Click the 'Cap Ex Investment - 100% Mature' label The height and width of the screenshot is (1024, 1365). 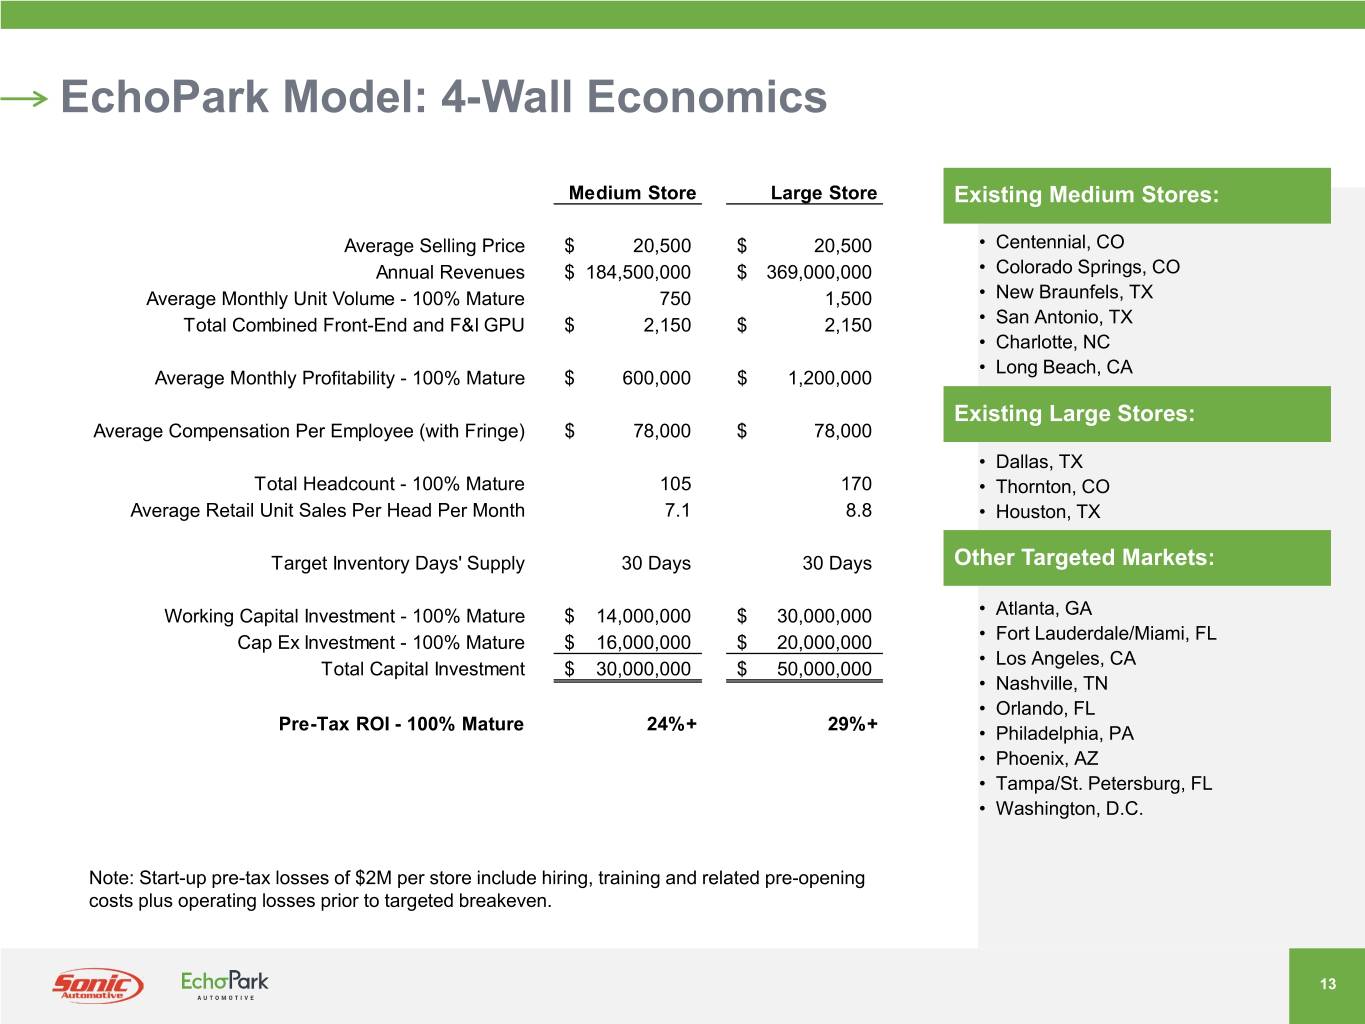pyautogui.click(x=381, y=643)
